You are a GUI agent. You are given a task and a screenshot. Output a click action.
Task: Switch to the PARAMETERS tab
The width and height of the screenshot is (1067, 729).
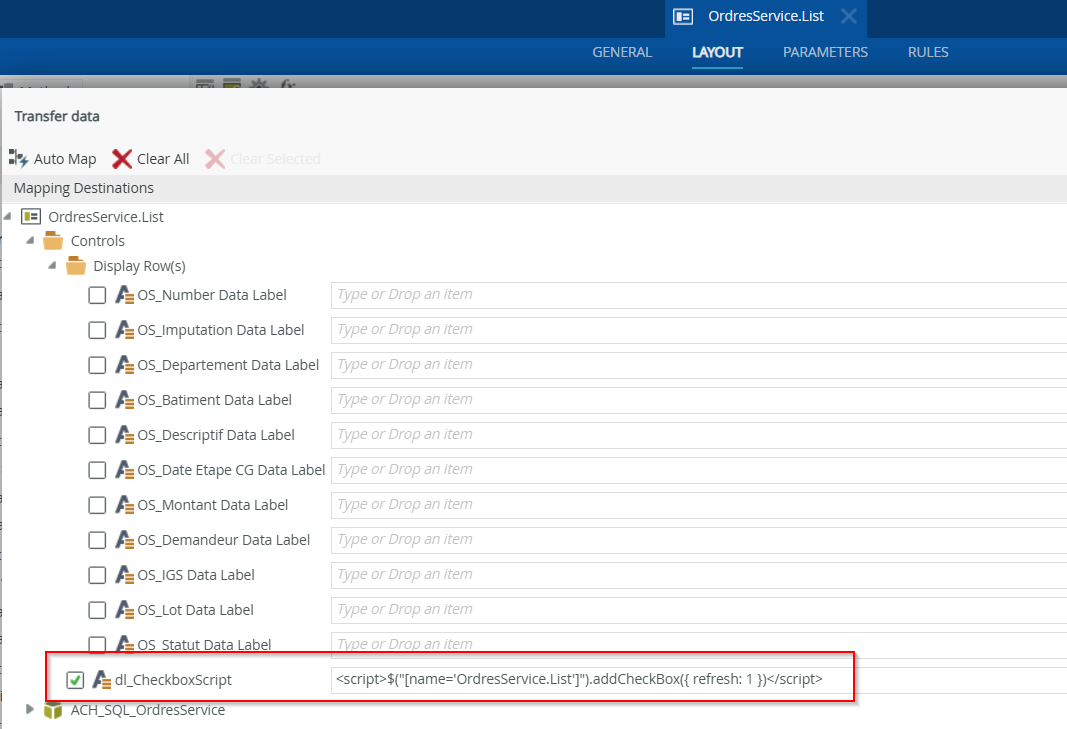(x=825, y=52)
